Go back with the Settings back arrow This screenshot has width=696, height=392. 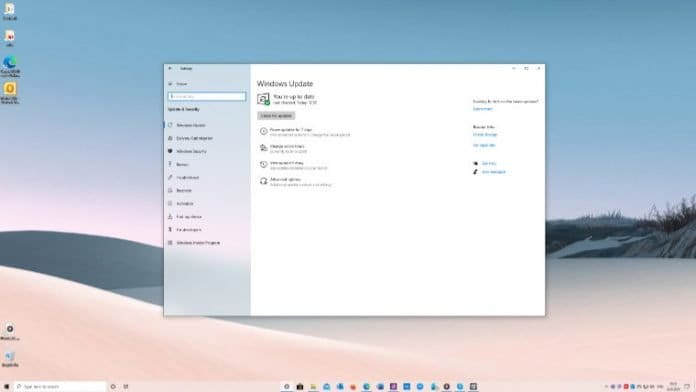point(170,68)
